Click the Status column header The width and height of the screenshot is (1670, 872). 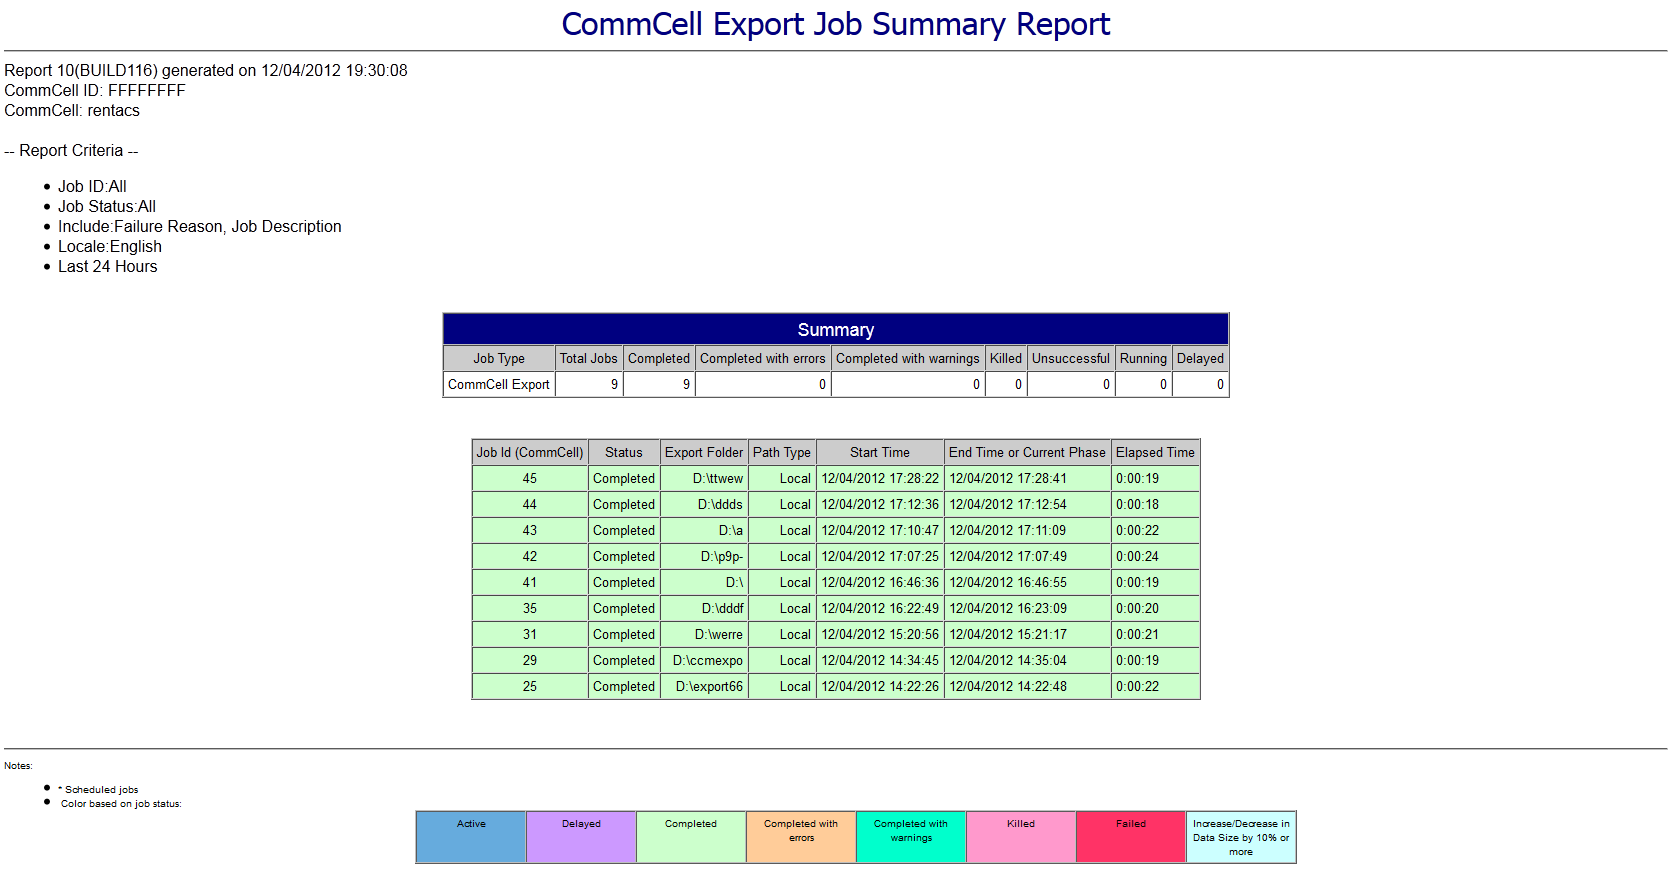(624, 452)
